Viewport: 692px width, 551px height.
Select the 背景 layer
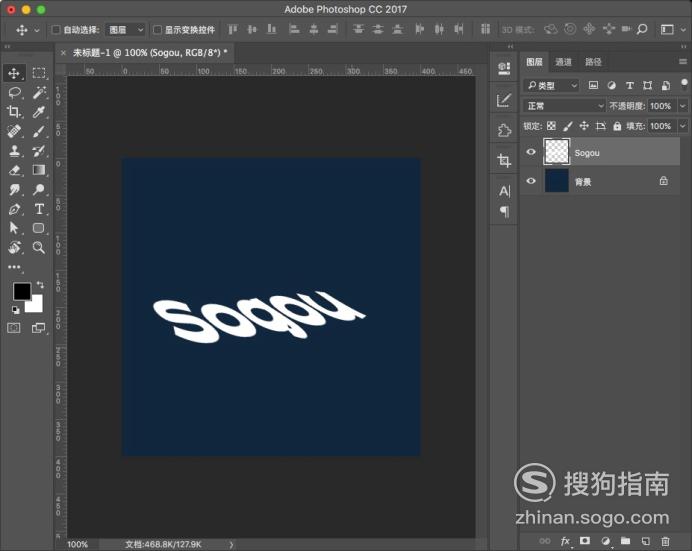click(x=600, y=181)
